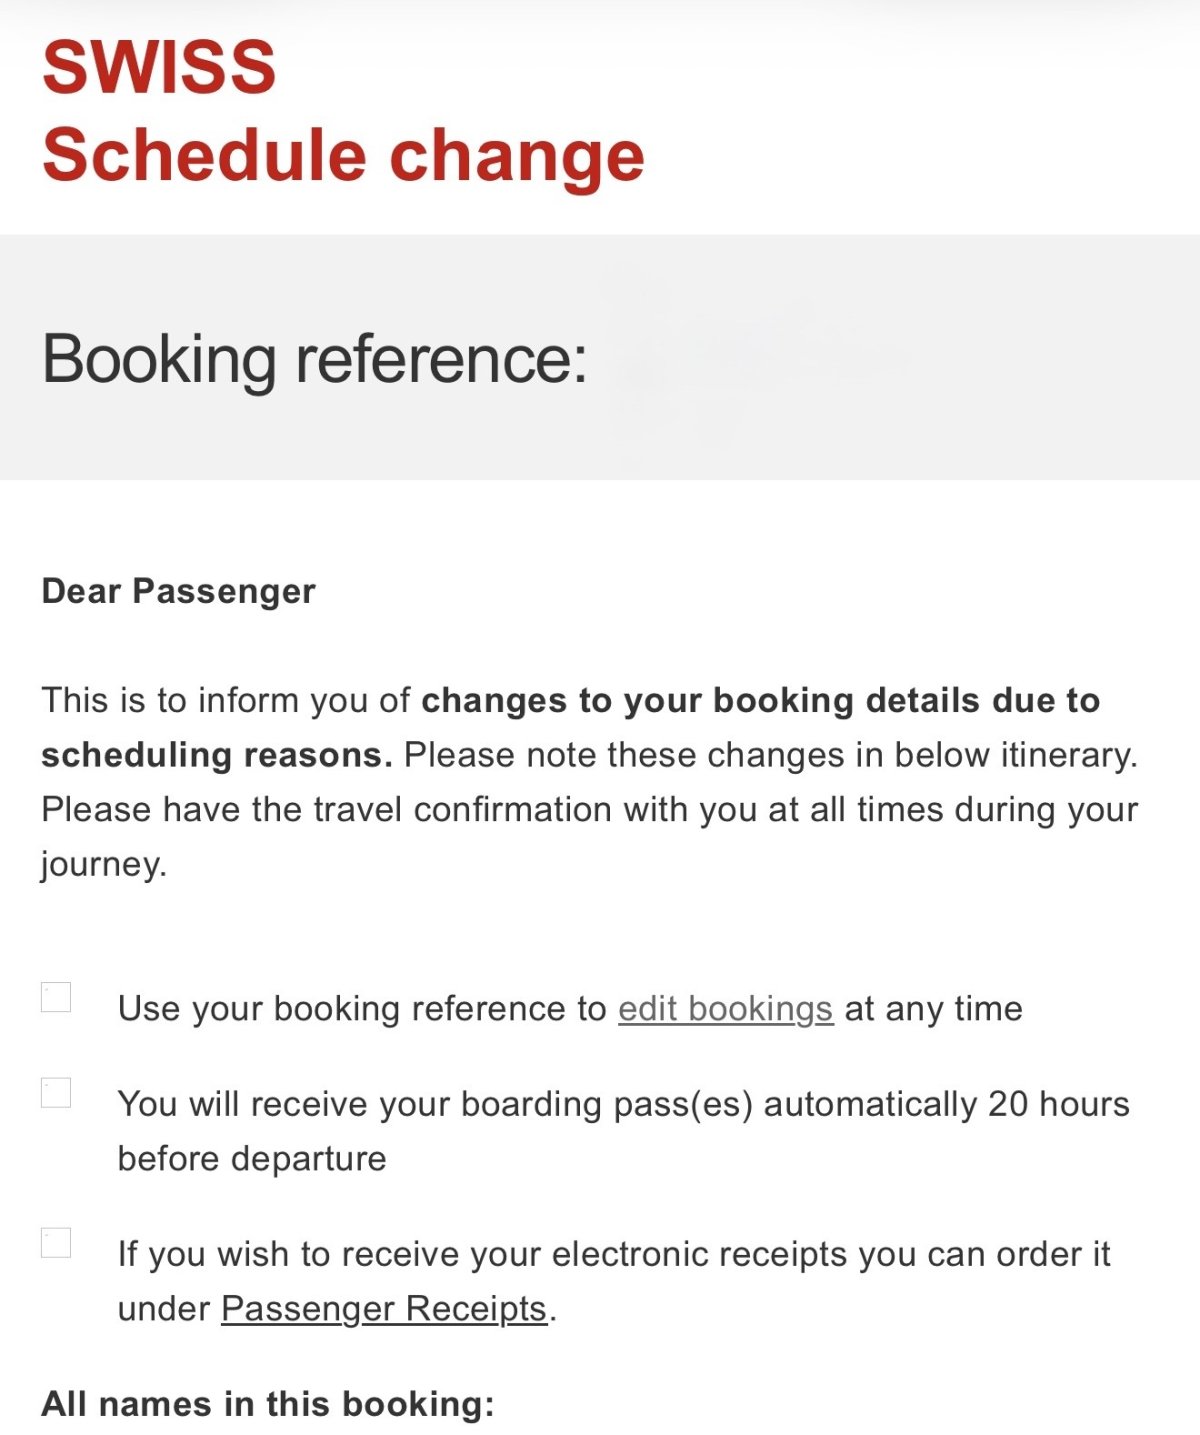This screenshot has height=1435, width=1200.
Task: Click the "All names in this booking:" heading
Action: coord(268,1404)
